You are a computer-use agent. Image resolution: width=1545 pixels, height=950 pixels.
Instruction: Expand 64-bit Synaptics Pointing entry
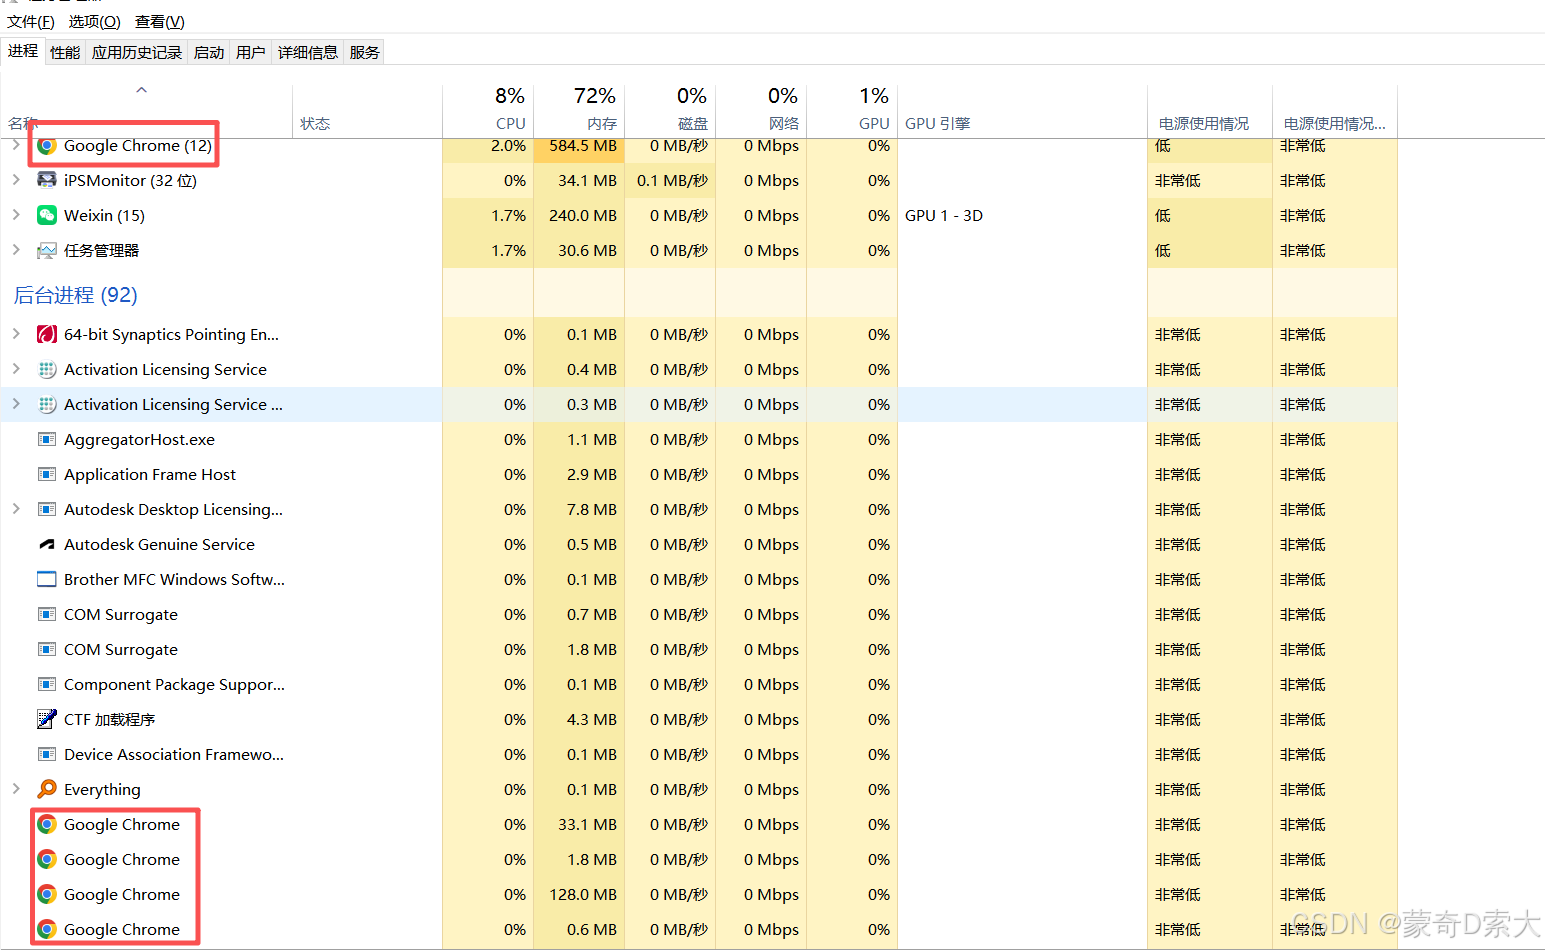click(x=16, y=334)
